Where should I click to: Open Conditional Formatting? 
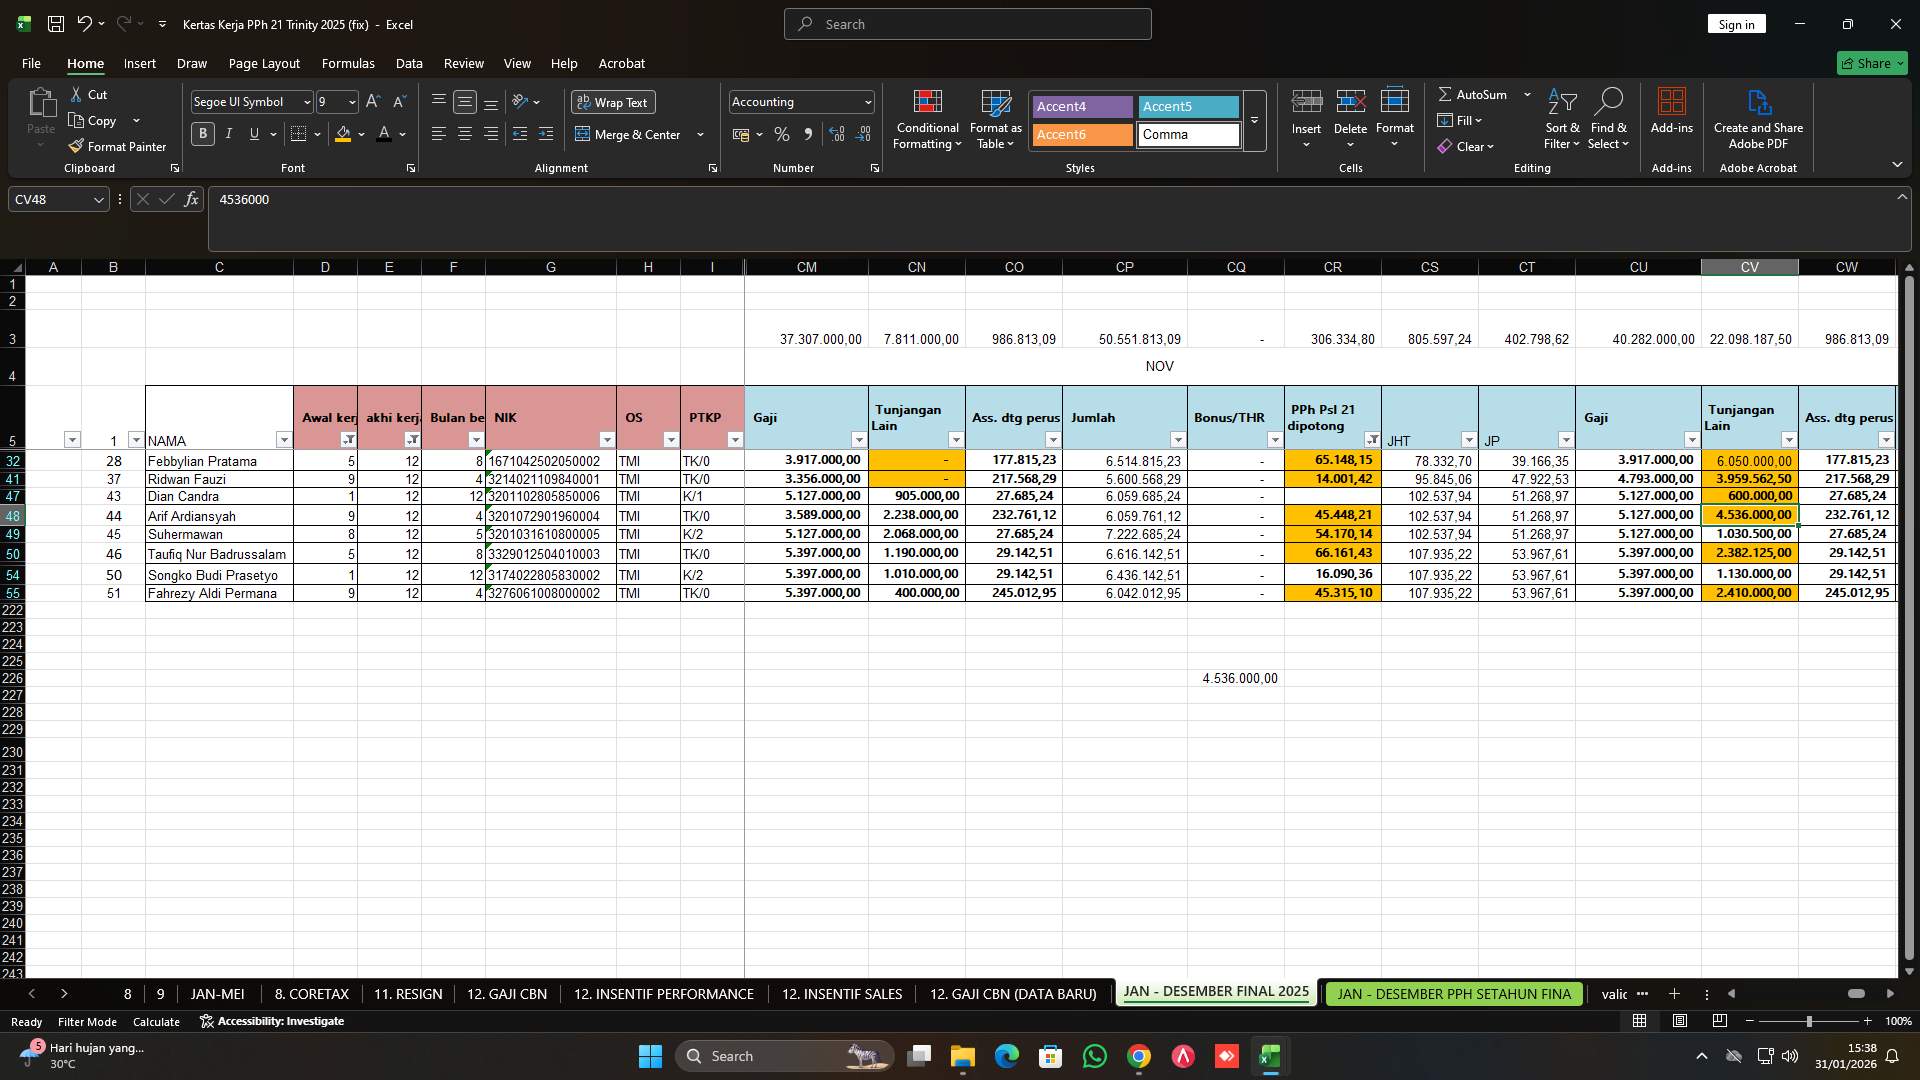pos(927,120)
